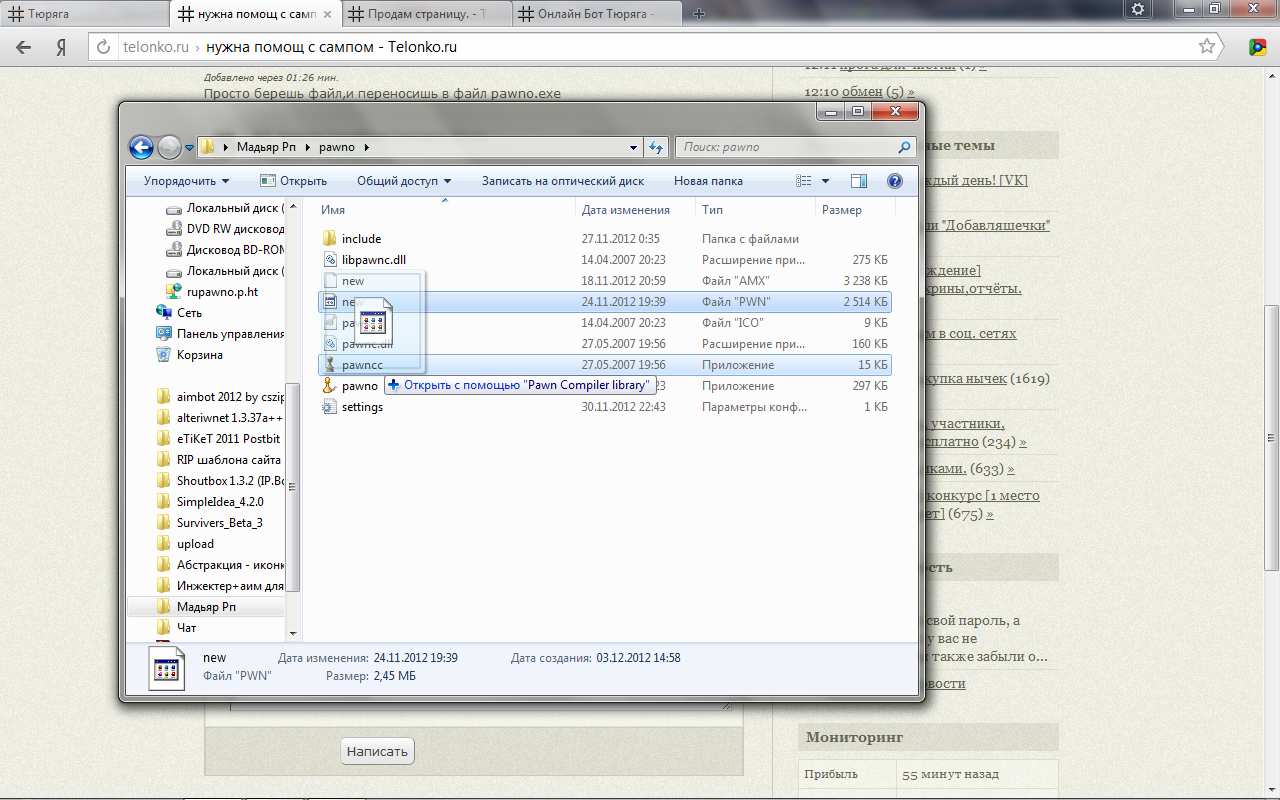Select the pawno application icon
This screenshot has height=800, width=1280.
(x=329, y=386)
